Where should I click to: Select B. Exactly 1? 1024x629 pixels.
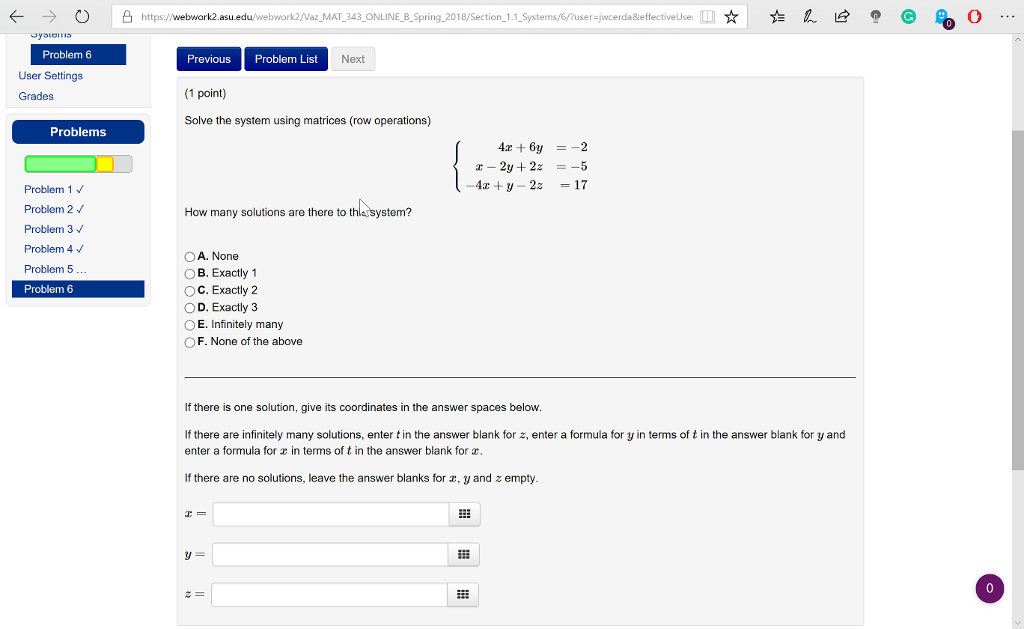pos(189,273)
